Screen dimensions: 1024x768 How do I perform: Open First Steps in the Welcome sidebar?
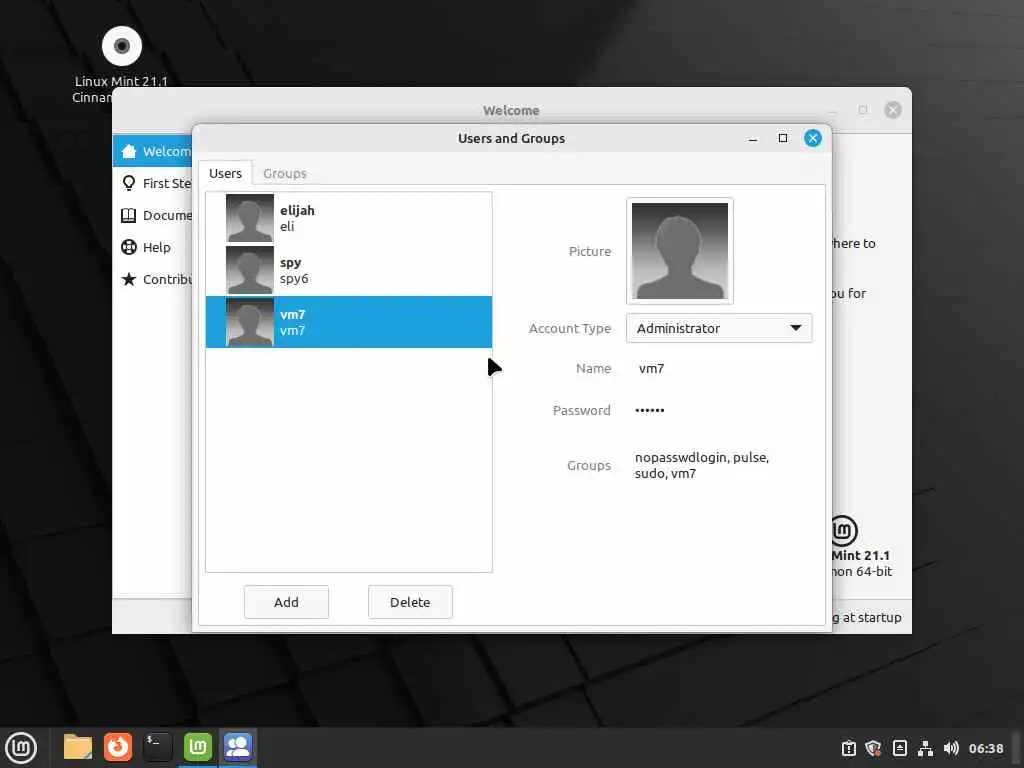pyautogui.click(x=152, y=184)
